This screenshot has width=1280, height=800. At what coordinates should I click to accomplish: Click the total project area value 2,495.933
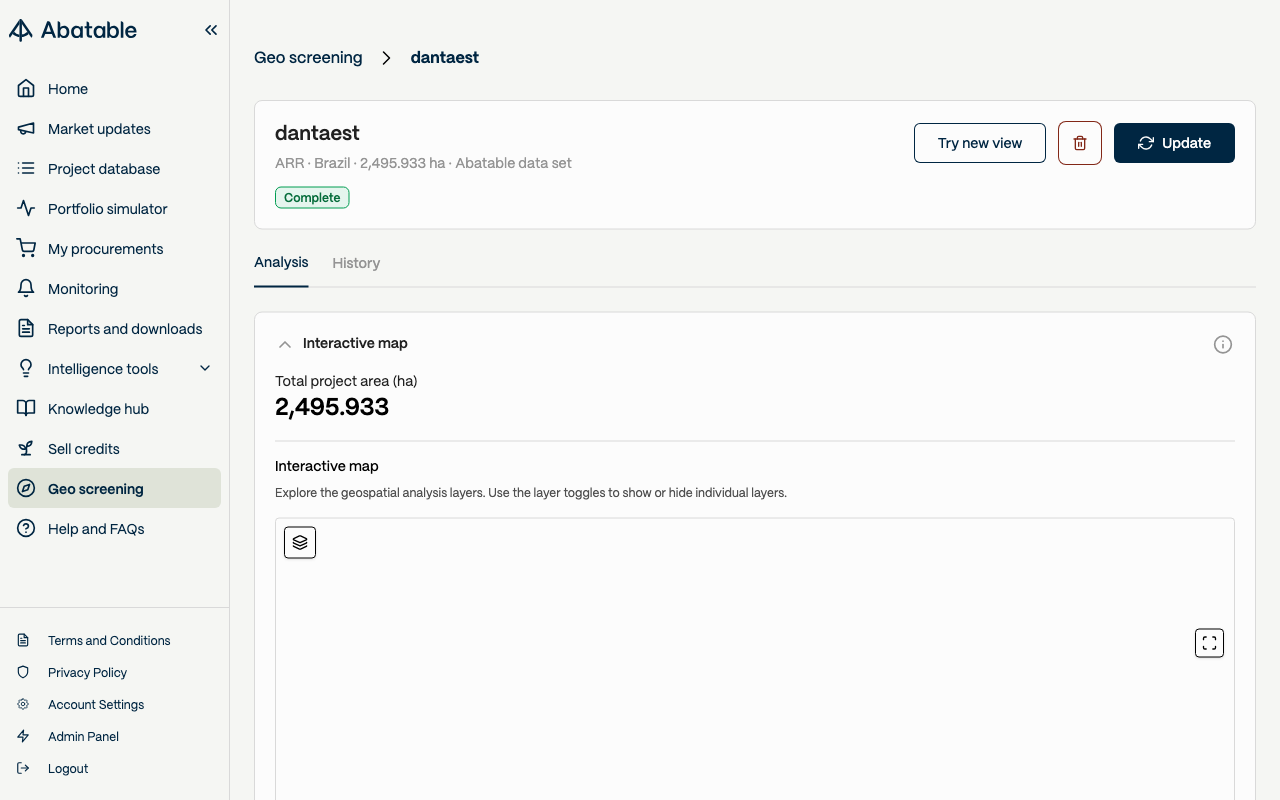[x=332, y=407]
